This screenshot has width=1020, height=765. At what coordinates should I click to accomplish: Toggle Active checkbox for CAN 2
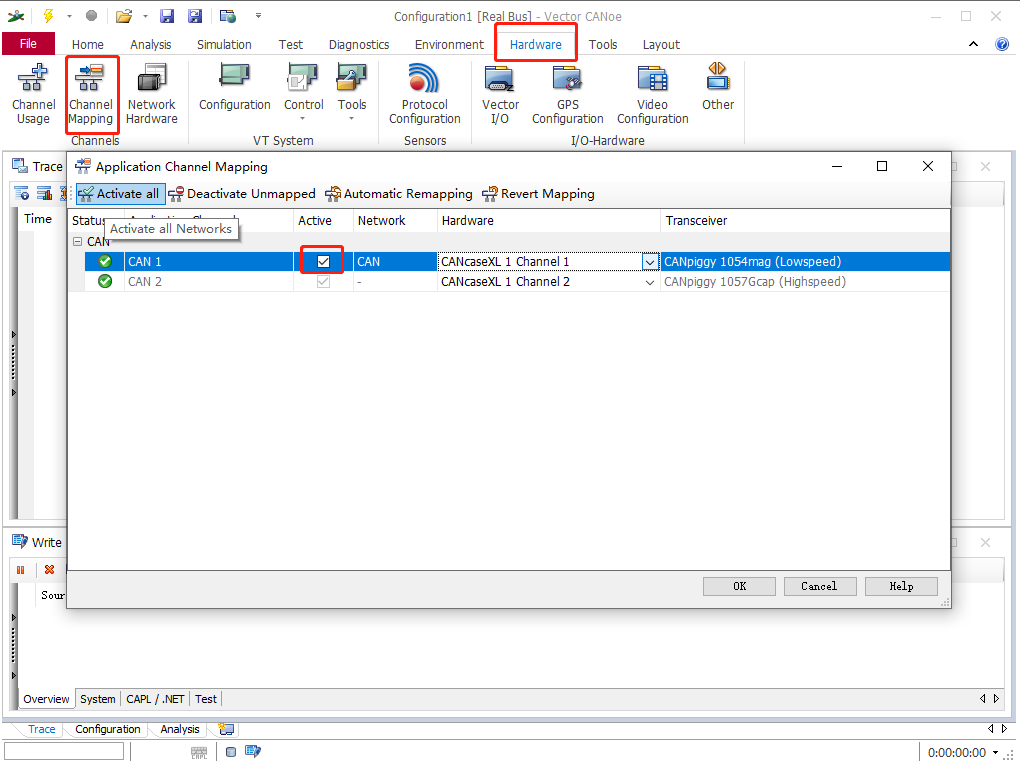[x=323, y=282]
